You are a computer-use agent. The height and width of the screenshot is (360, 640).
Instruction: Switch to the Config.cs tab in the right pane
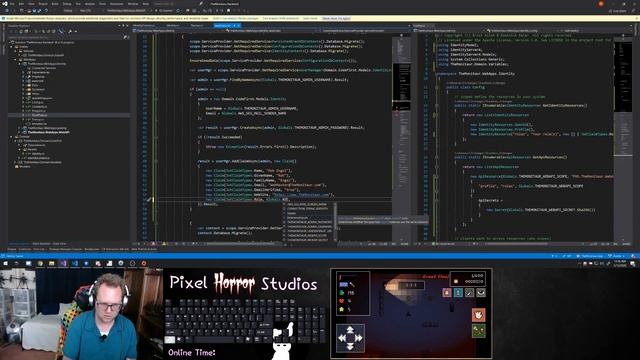coord(419,25)
